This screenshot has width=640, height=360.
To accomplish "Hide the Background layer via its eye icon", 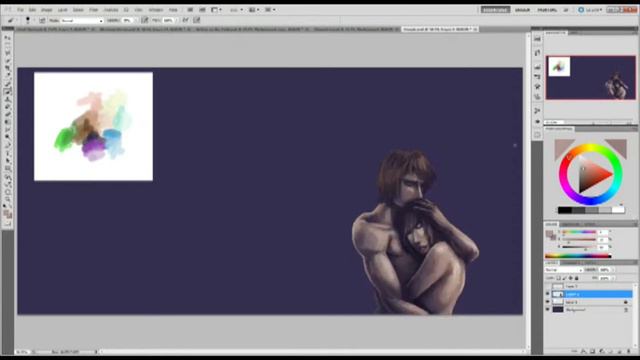I will pyautogui.click(x=547, y=309).
